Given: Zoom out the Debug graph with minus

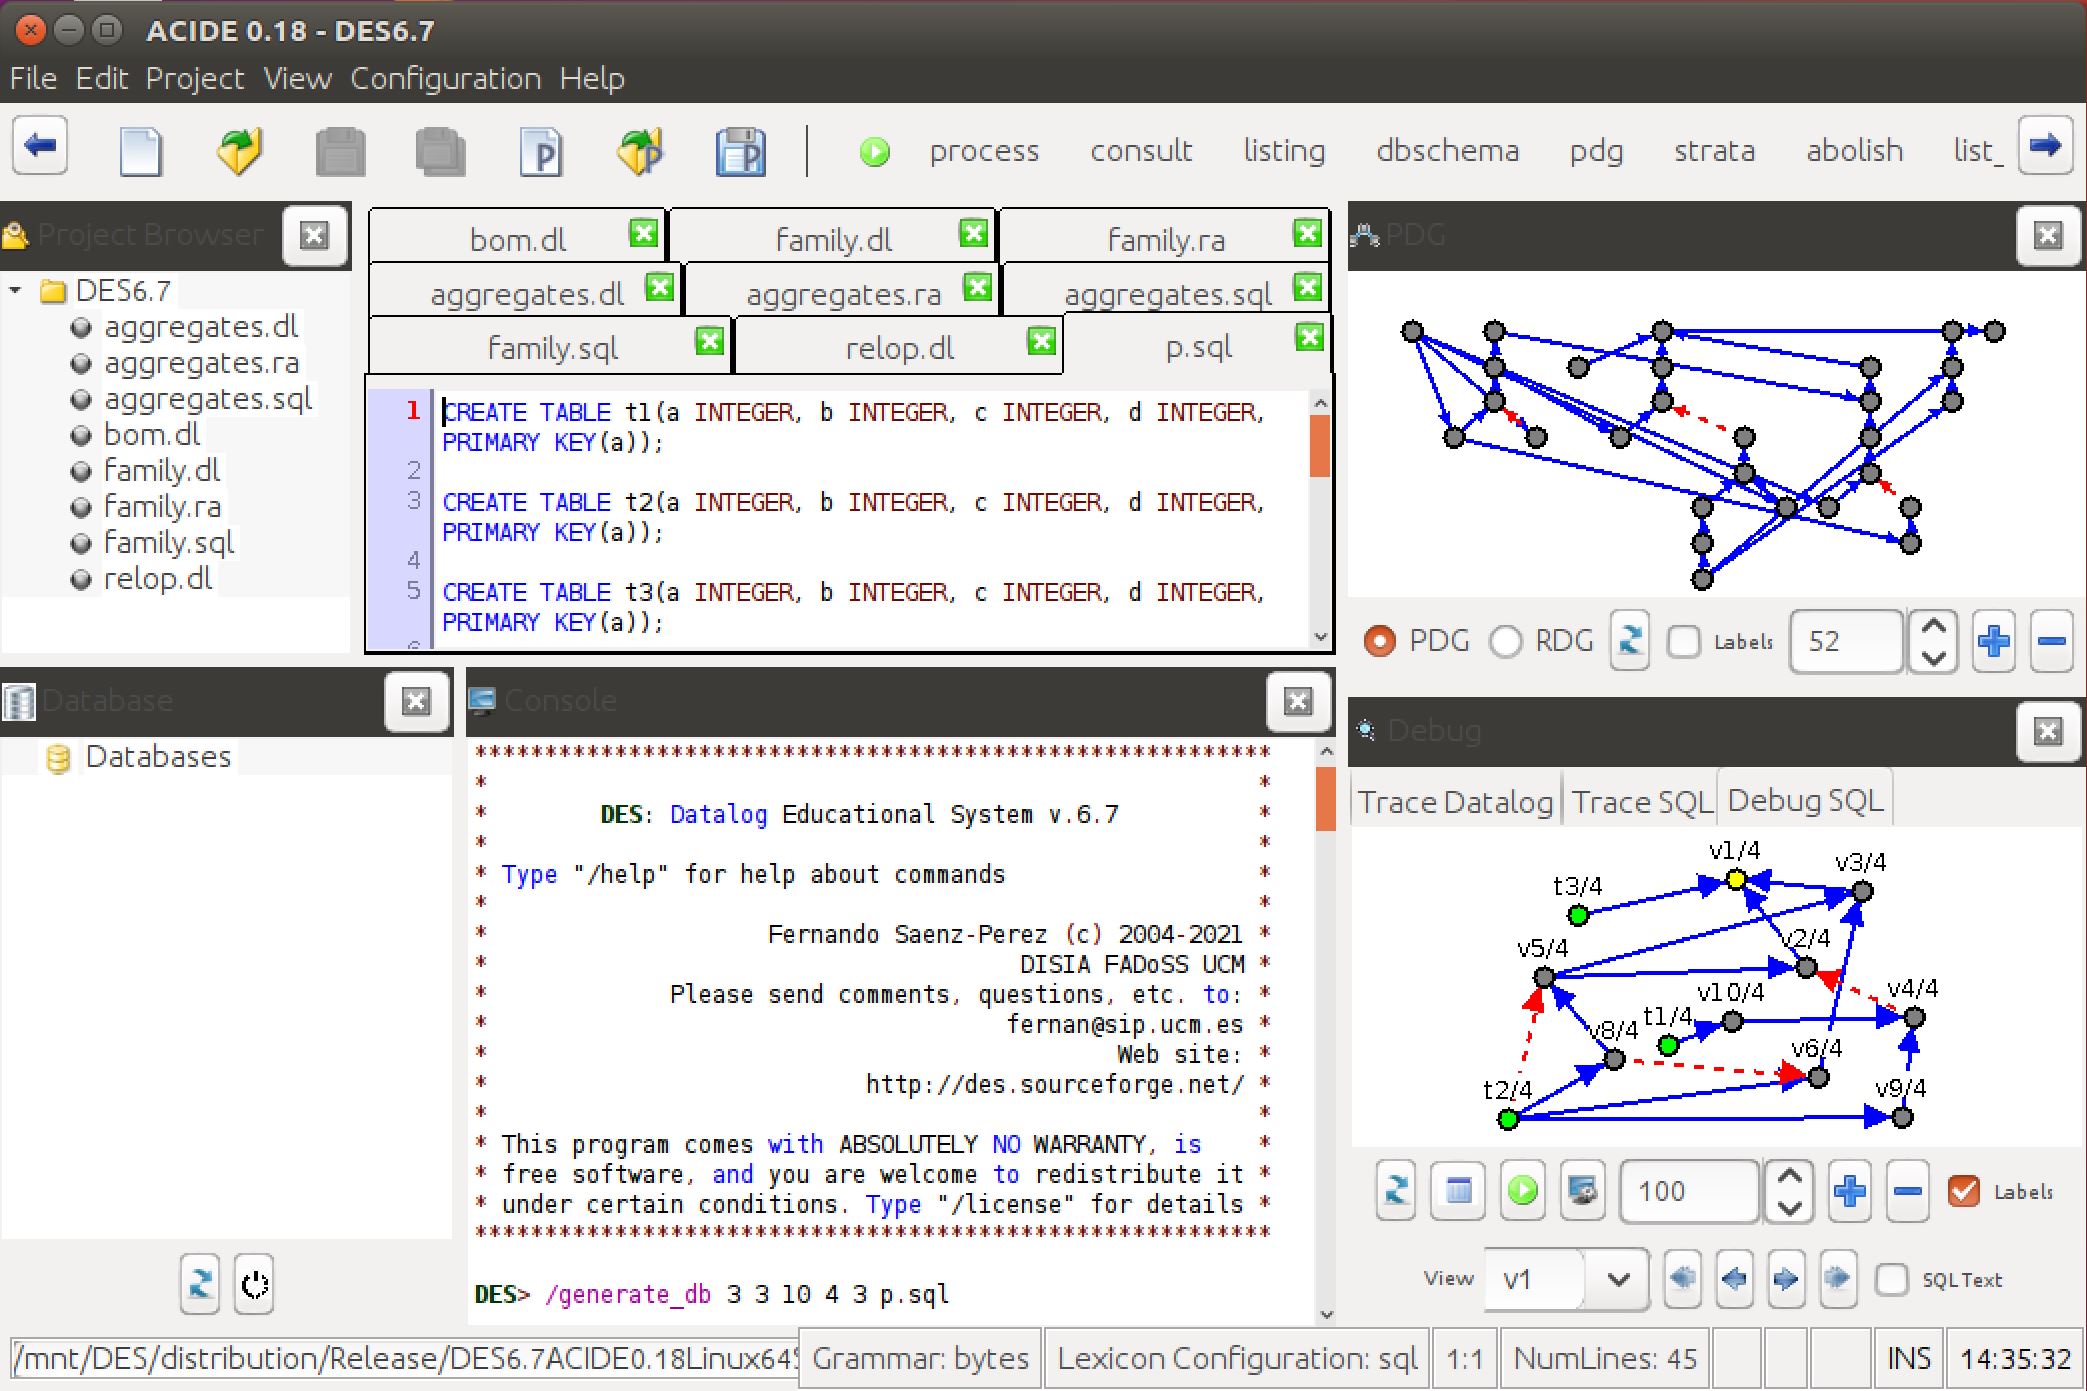Looking at the screenshot, I should click(x=1908, y=1191).
